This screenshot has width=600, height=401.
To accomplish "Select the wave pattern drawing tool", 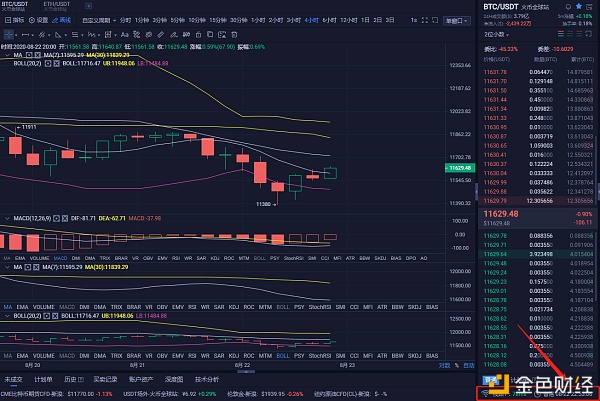I will [x=91, y=35].
